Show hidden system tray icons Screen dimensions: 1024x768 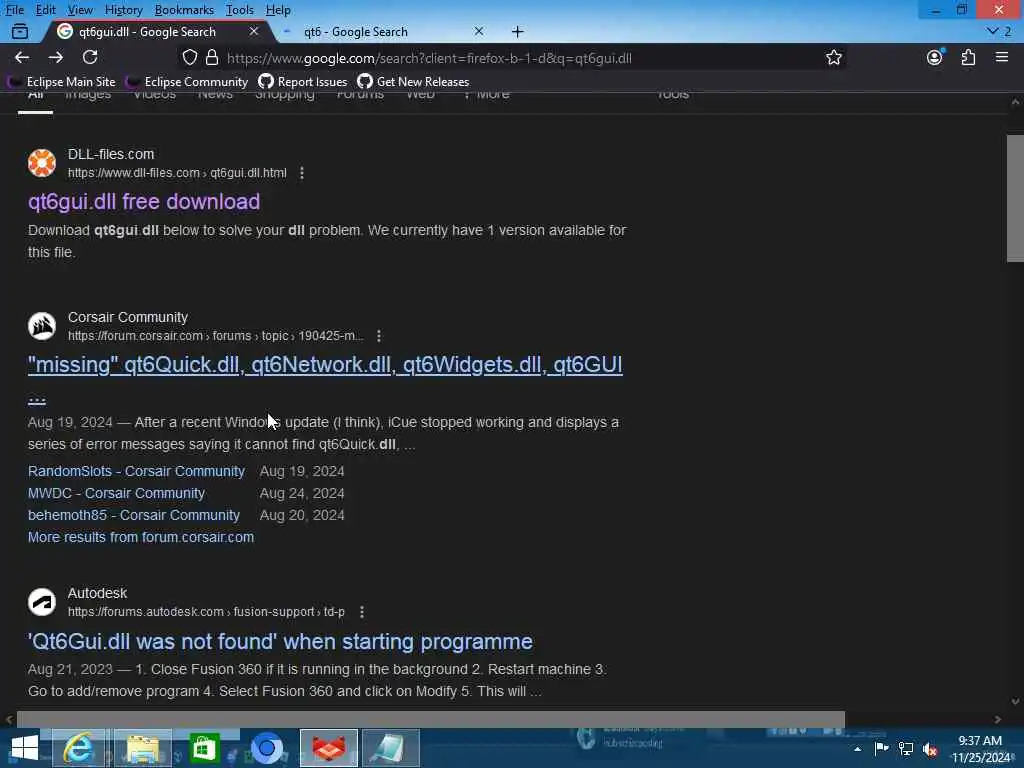point(857,749)
